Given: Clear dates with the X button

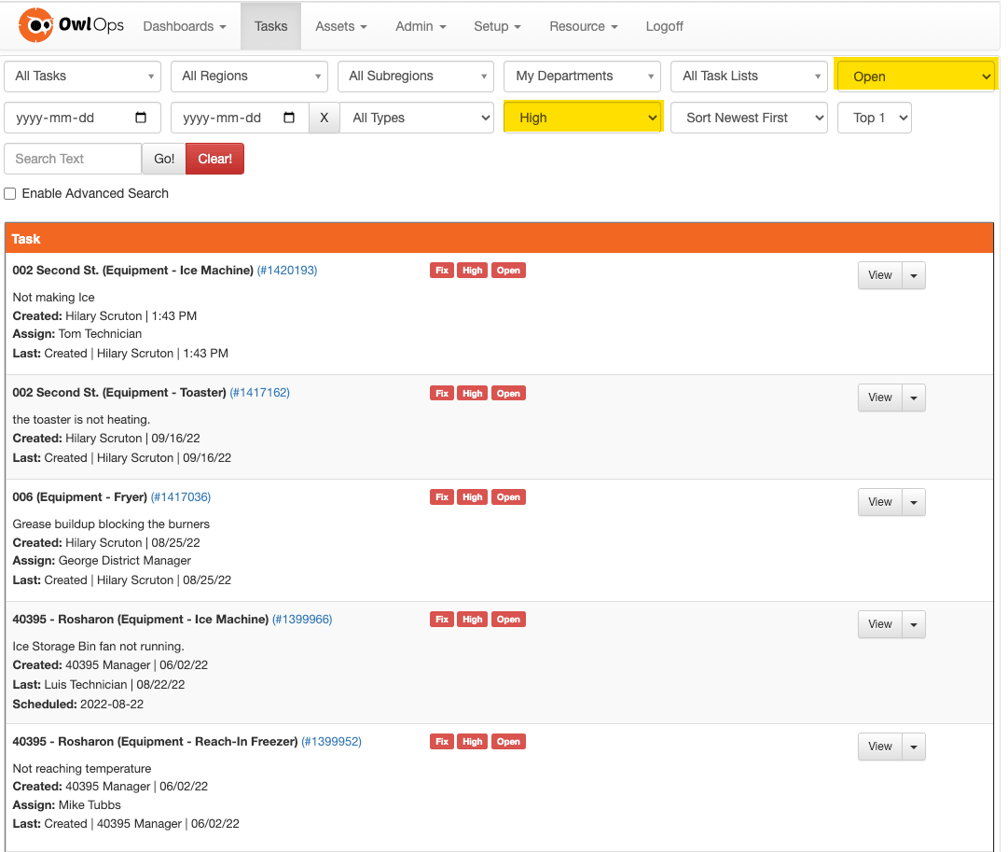Looking at the screenshot, I should pos(324,118).
